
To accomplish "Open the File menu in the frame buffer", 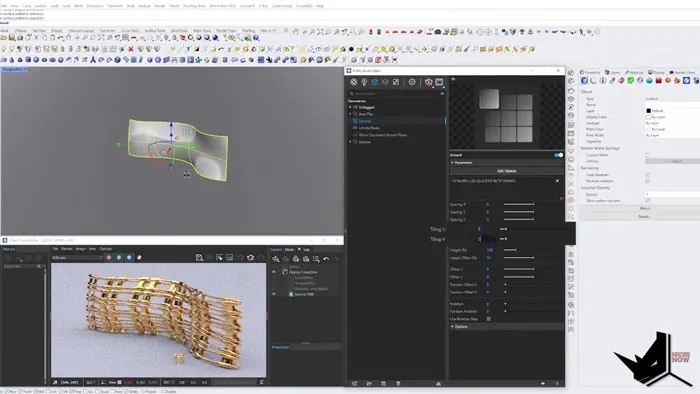I will [x=55, y=249].
